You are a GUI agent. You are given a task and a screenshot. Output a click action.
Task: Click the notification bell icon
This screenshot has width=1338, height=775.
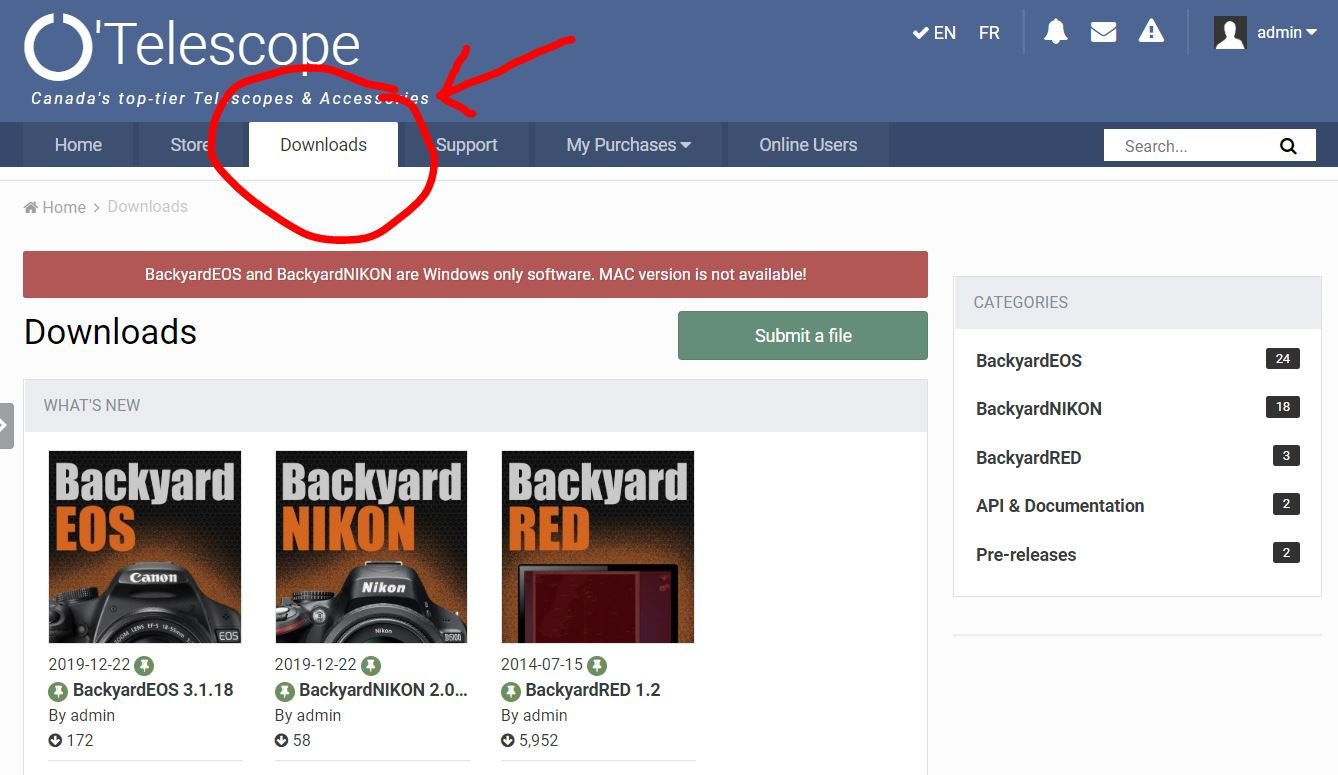click(x=1055, y=32)
